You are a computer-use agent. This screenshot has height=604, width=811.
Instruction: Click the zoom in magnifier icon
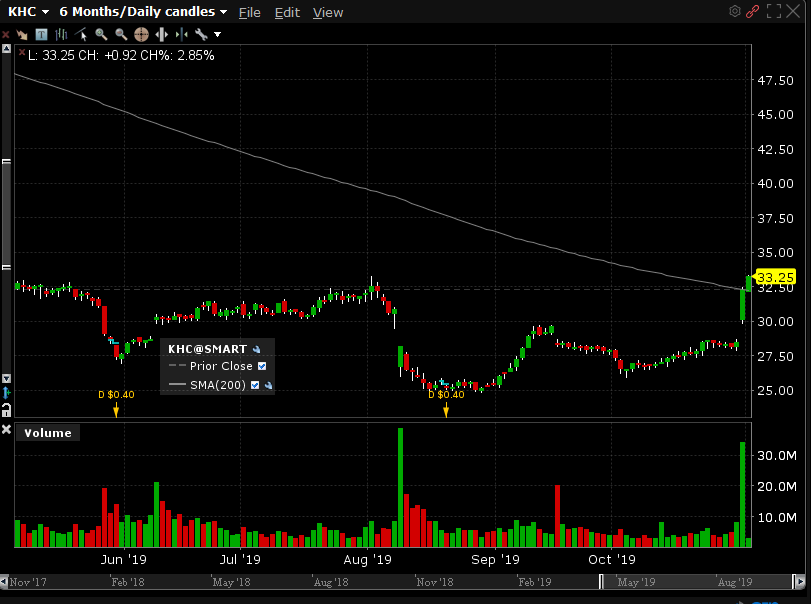pyautogui.click(x=101, y=34)
